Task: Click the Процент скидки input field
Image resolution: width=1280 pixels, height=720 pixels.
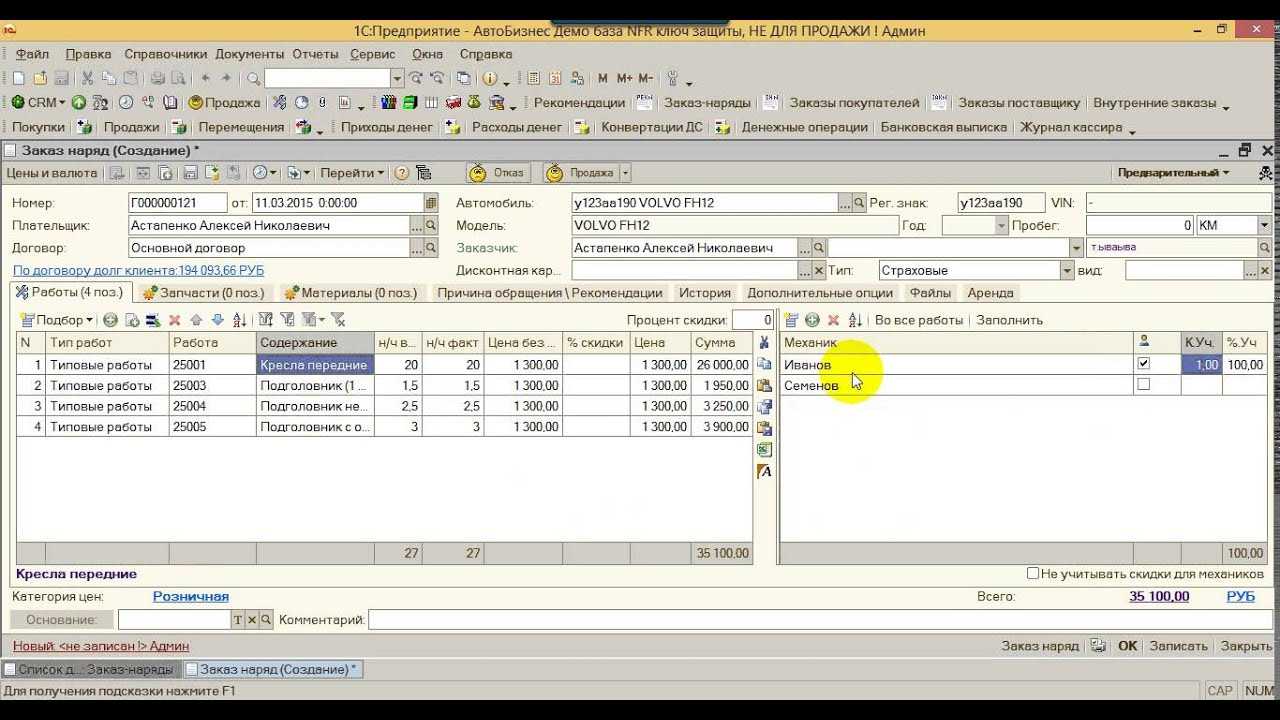Action: click(x=753, y=320)
